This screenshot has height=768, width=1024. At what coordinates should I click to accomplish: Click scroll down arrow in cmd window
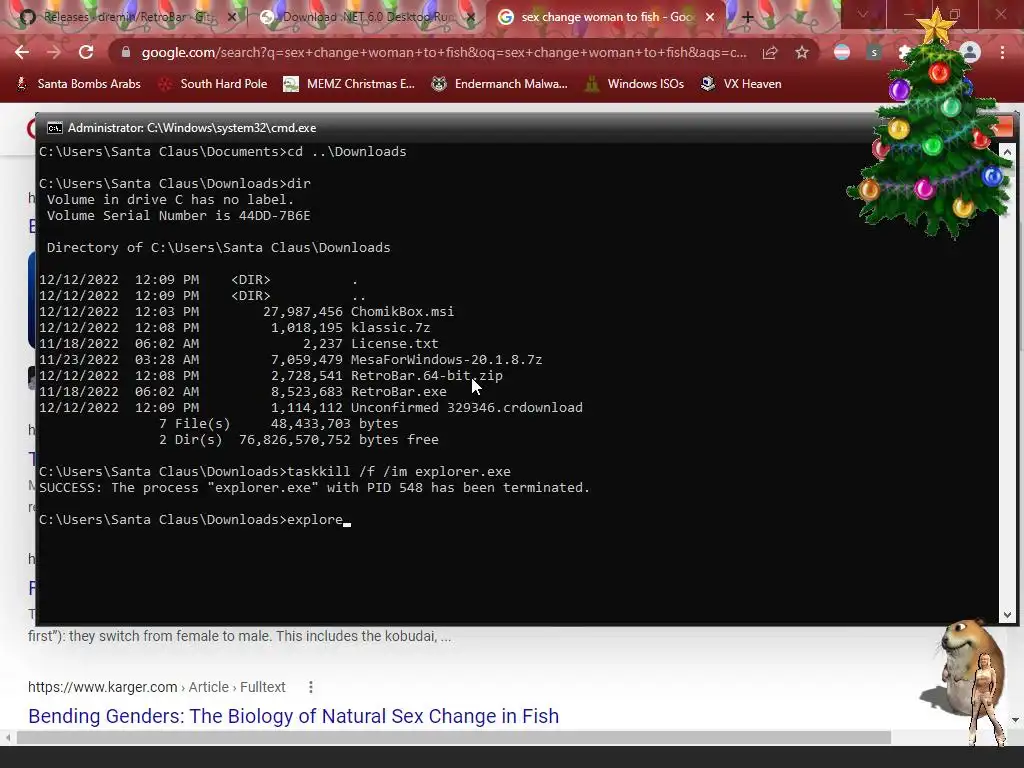[x=1007, y=615]
